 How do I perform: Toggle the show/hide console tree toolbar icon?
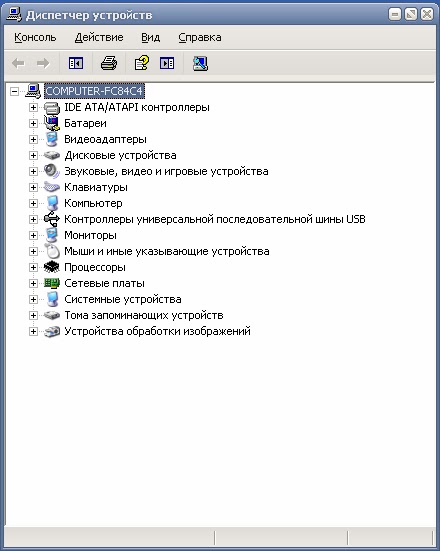[76, 63]
